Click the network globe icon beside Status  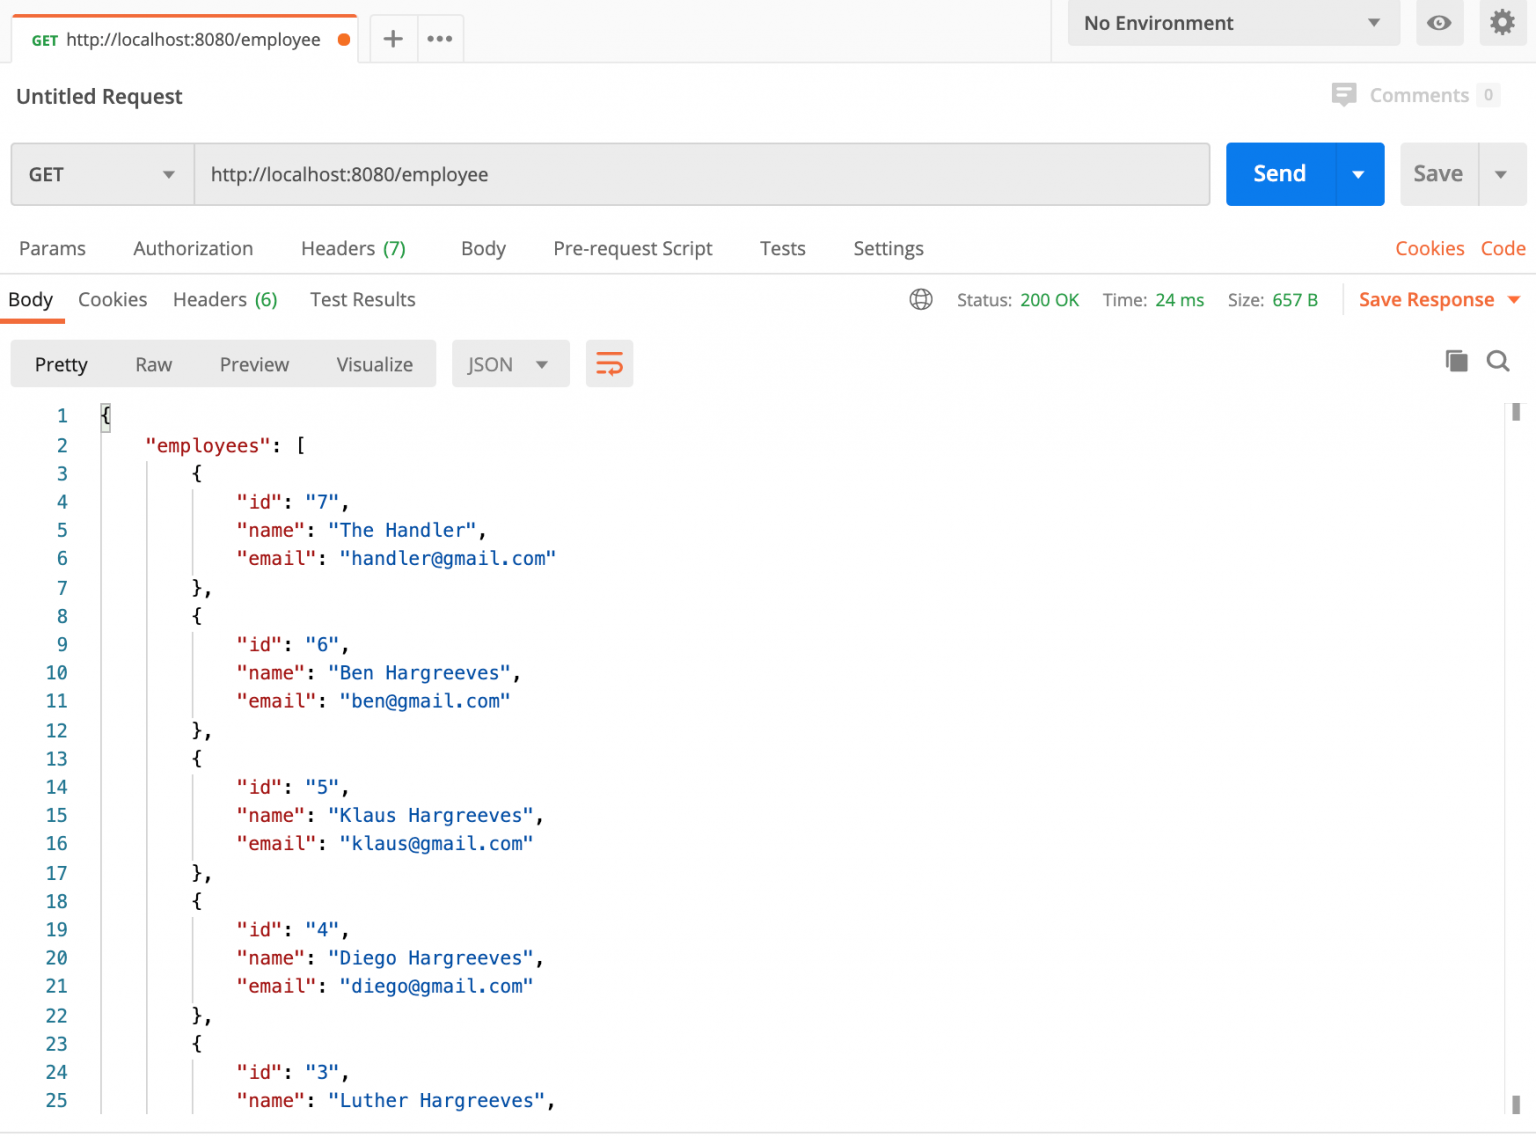coord(921,299)
